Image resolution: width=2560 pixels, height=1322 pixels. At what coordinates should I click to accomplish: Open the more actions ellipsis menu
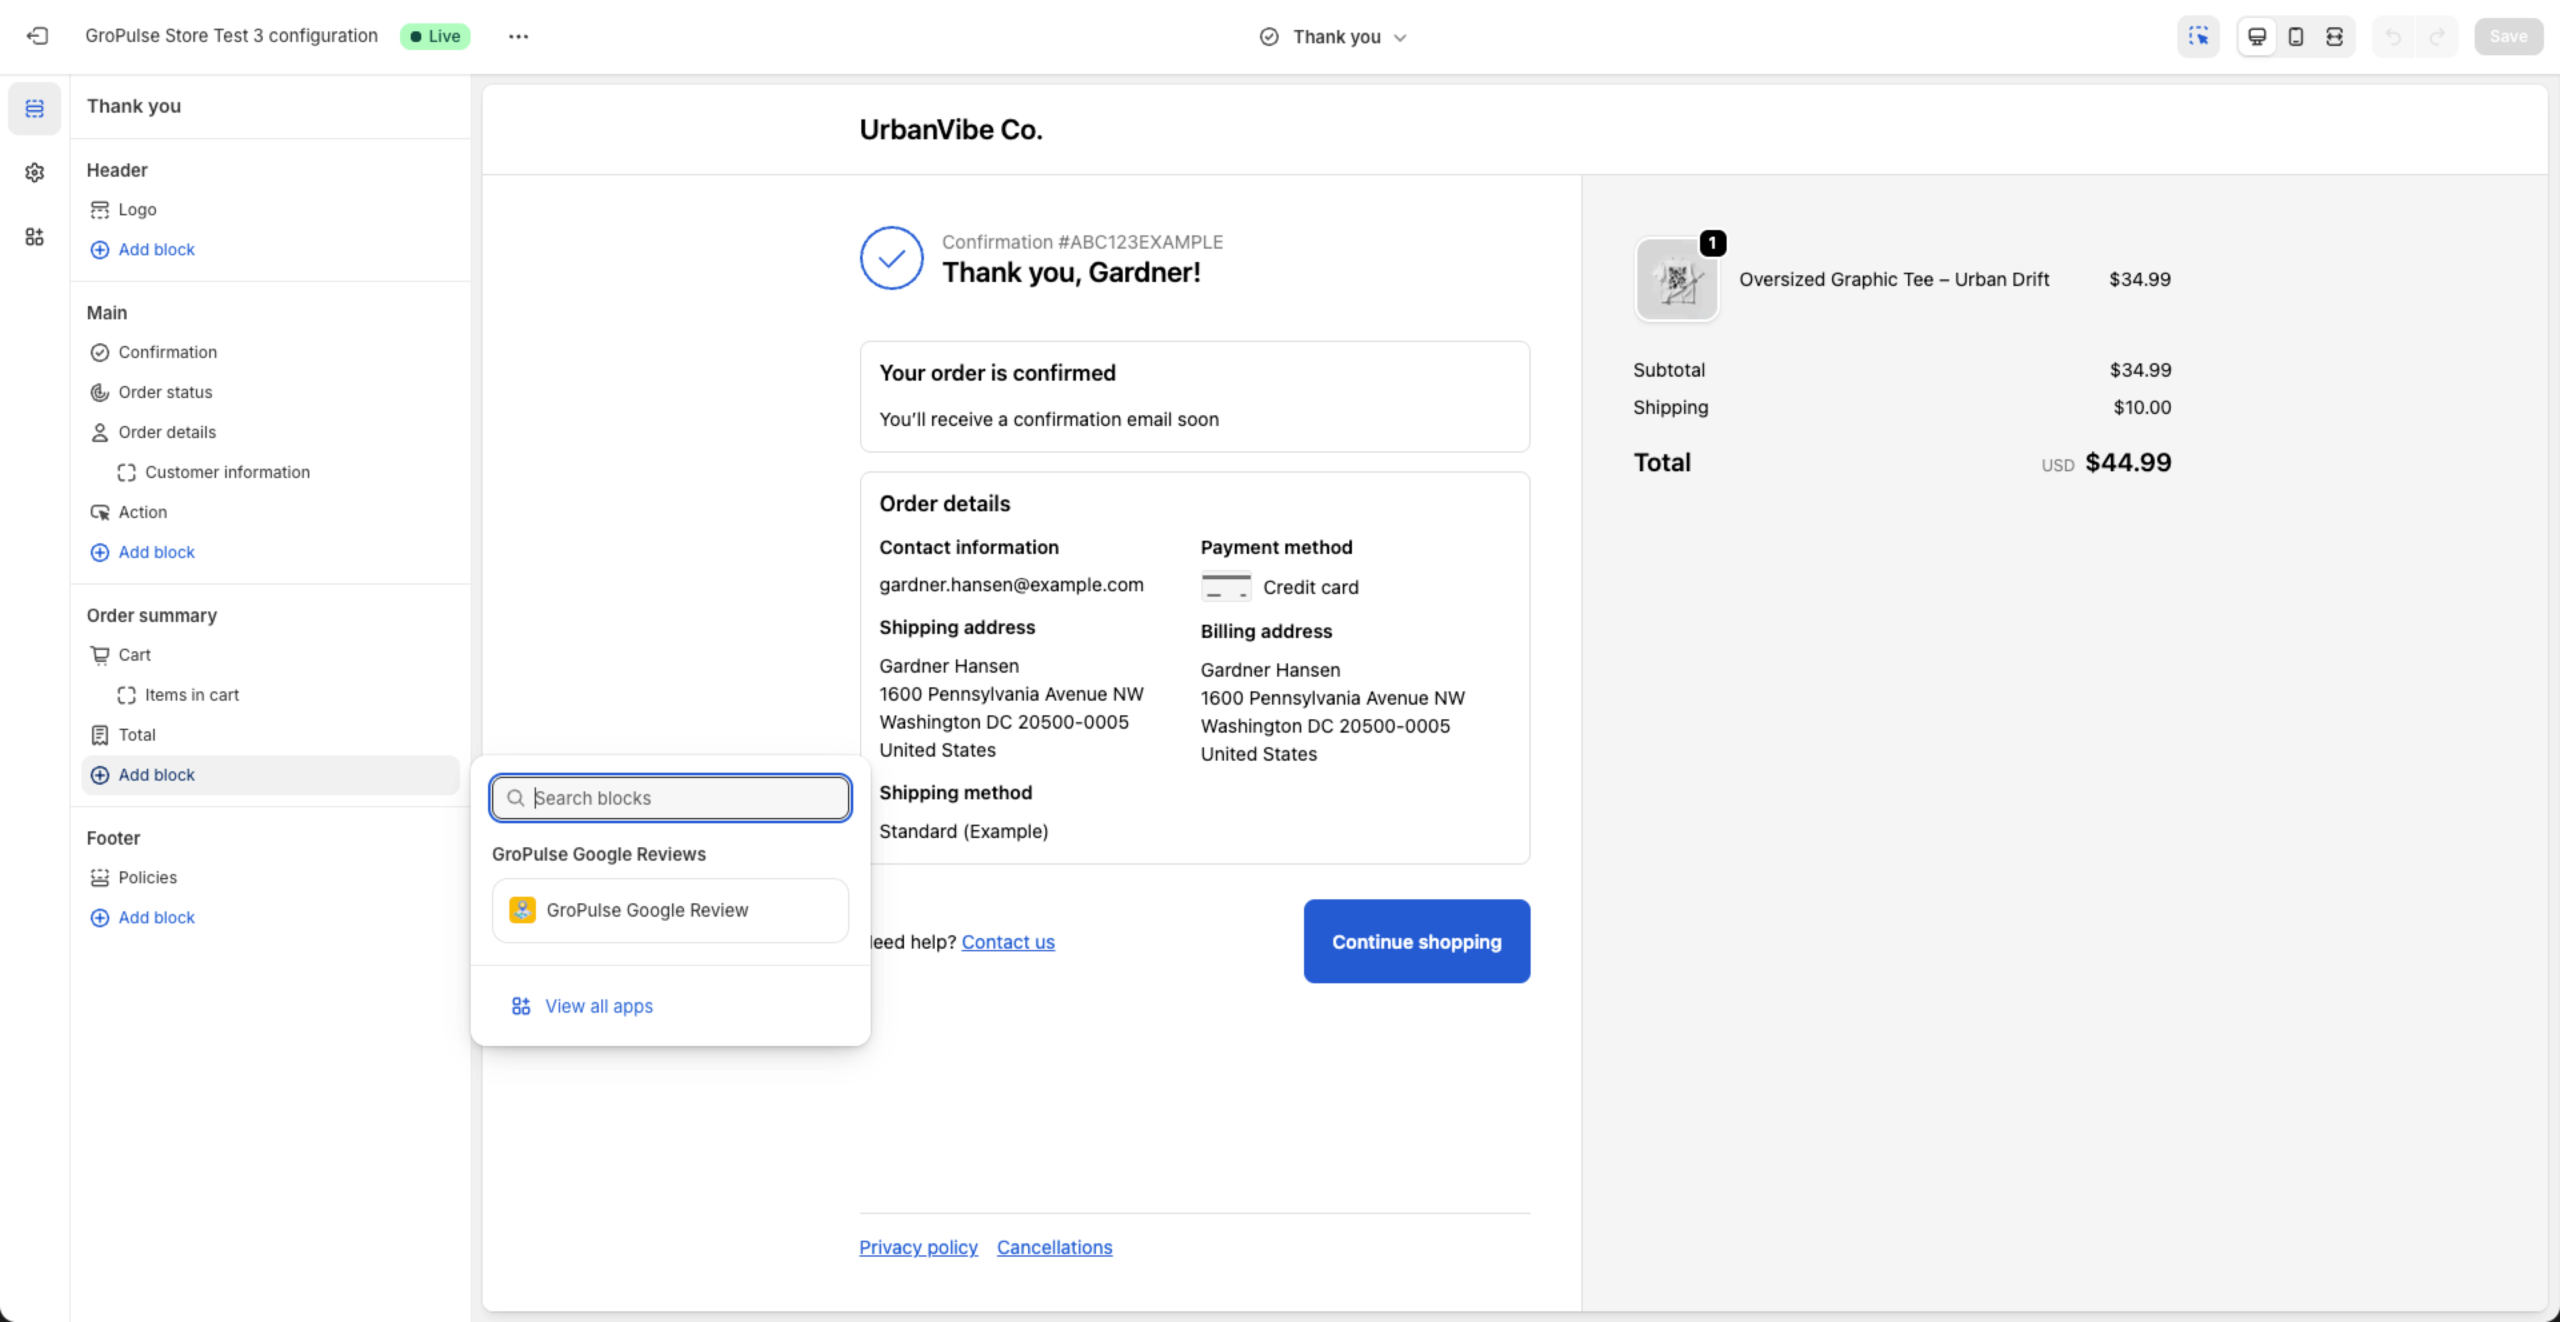coord(518,36)
